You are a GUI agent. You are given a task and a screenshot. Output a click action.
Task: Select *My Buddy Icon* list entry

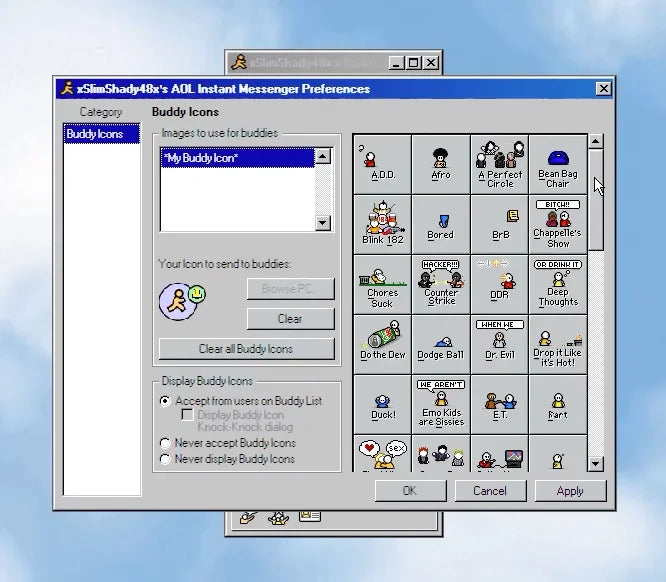coord(236,158)
